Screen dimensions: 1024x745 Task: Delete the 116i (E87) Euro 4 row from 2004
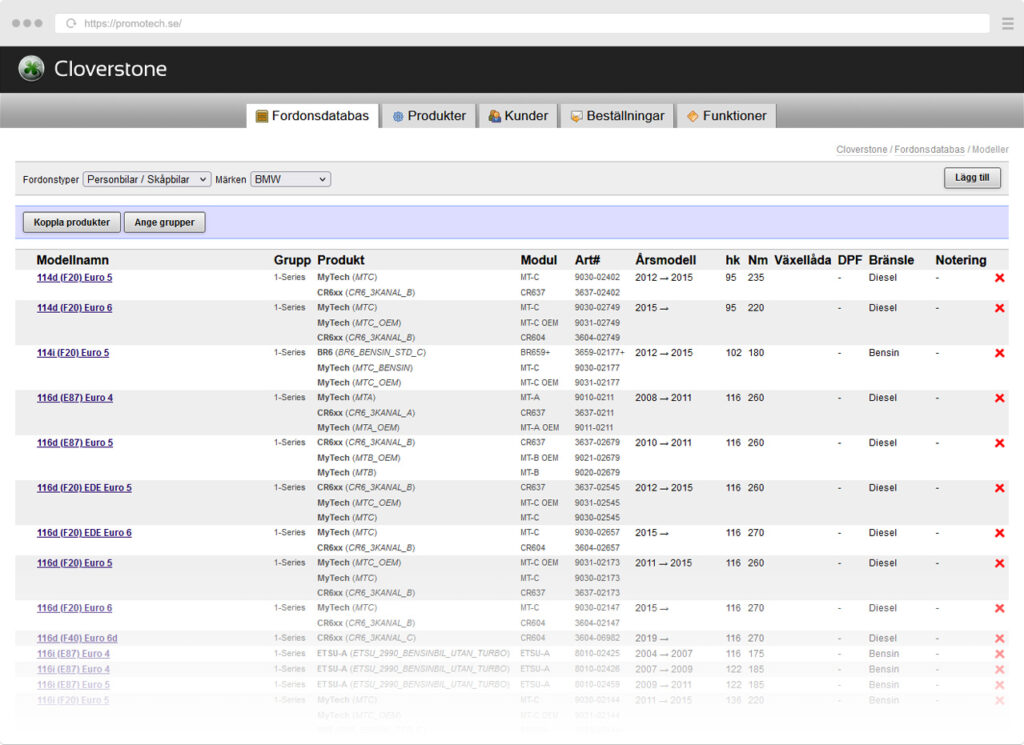pos(999,654)
